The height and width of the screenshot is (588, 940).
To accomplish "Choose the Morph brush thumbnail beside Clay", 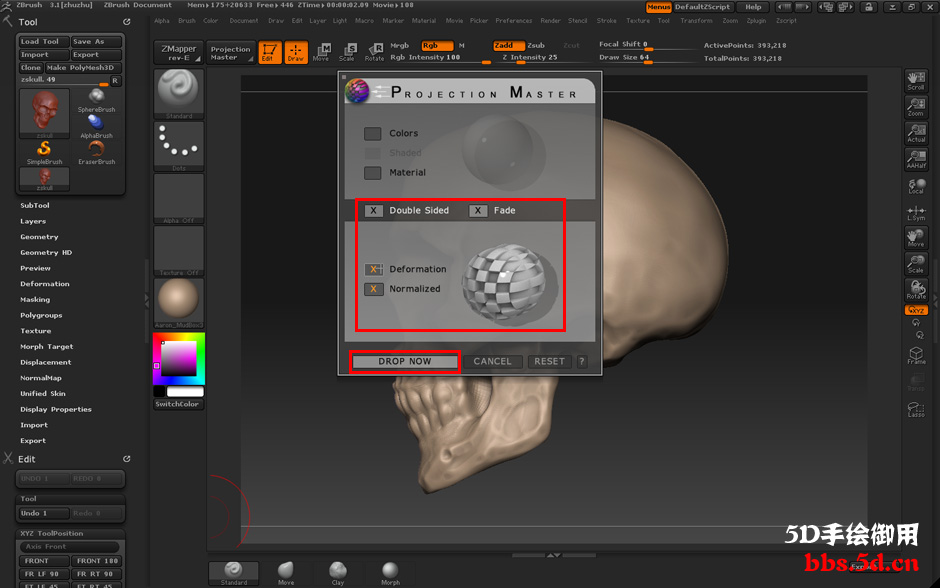I will (390, 573).
